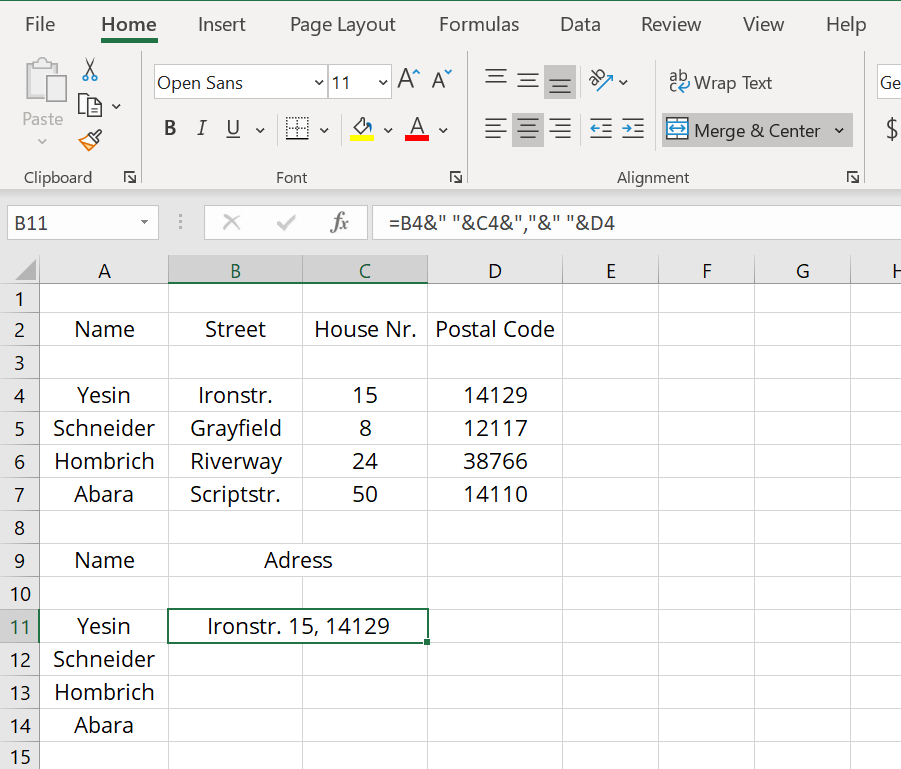The image size is (901, 769).
Task: Toggle Bold formatting on cell B11
Action: pos(169,128)
